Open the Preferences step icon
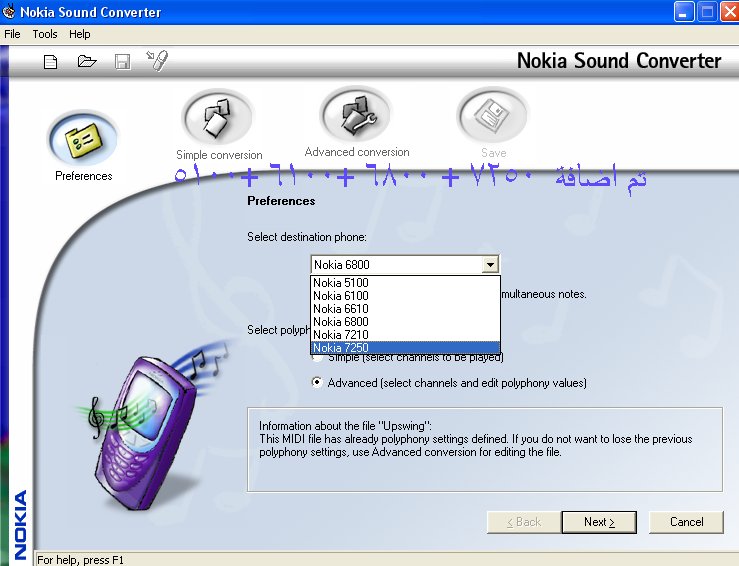 83,139
